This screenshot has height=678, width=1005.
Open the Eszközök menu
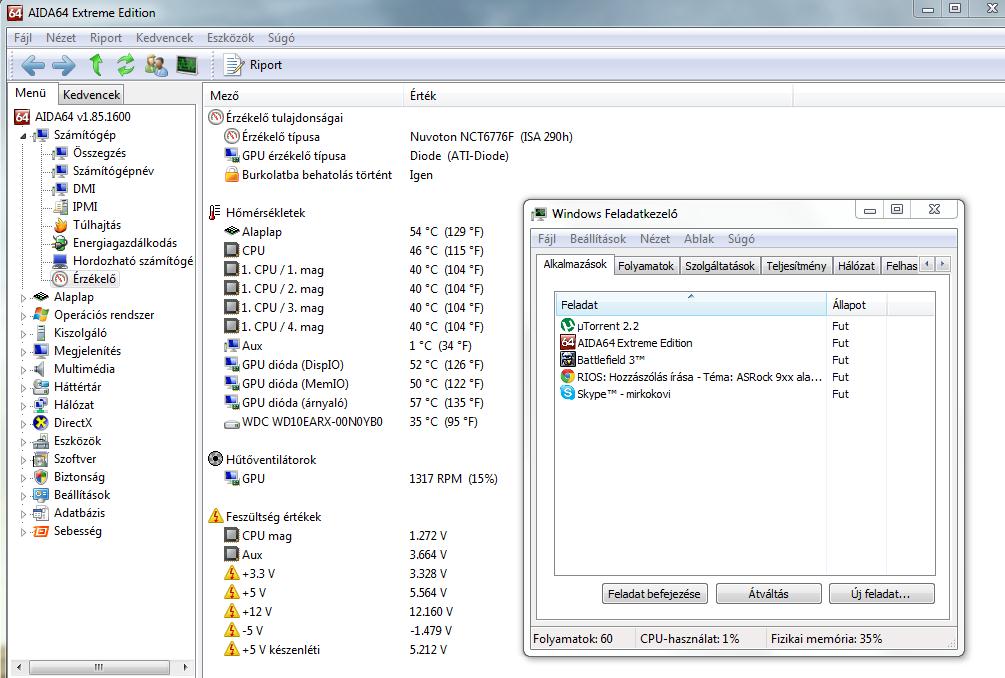click(x=231, y=38)
